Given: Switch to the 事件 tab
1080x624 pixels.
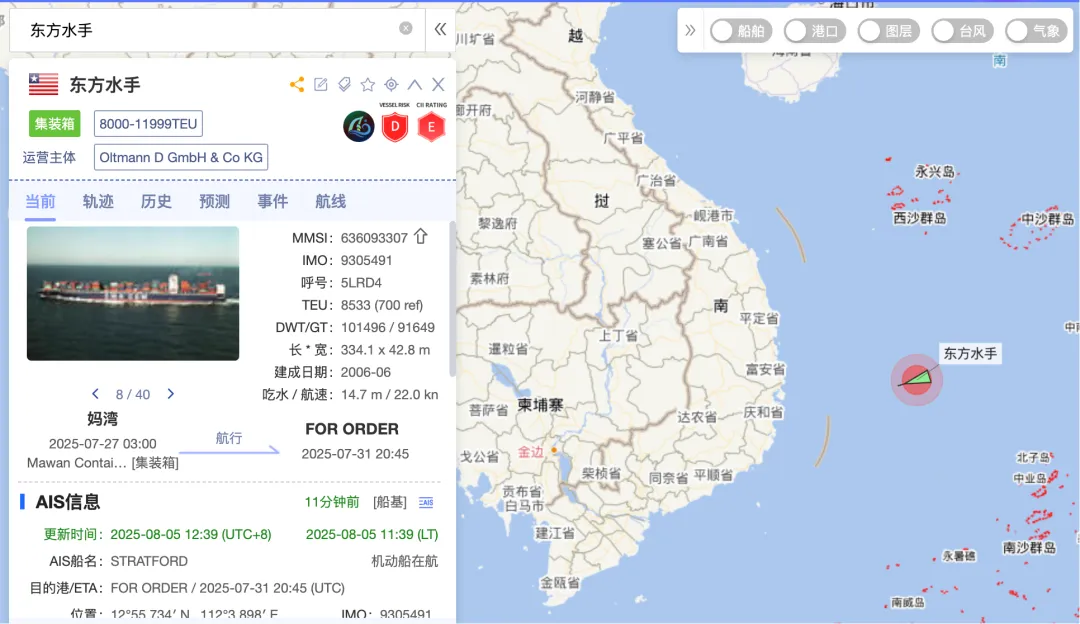Looking at the screenshot, I should [x=273, y=201].
